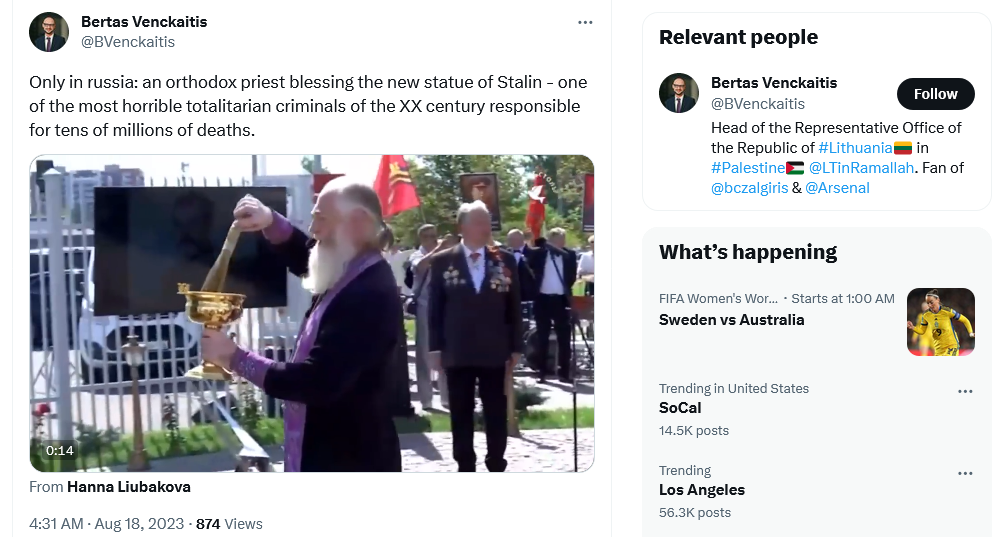This screenshot has height=537, width=1004.
Task: Open the #Lithuania hashtag link
Action: point(855,148)
